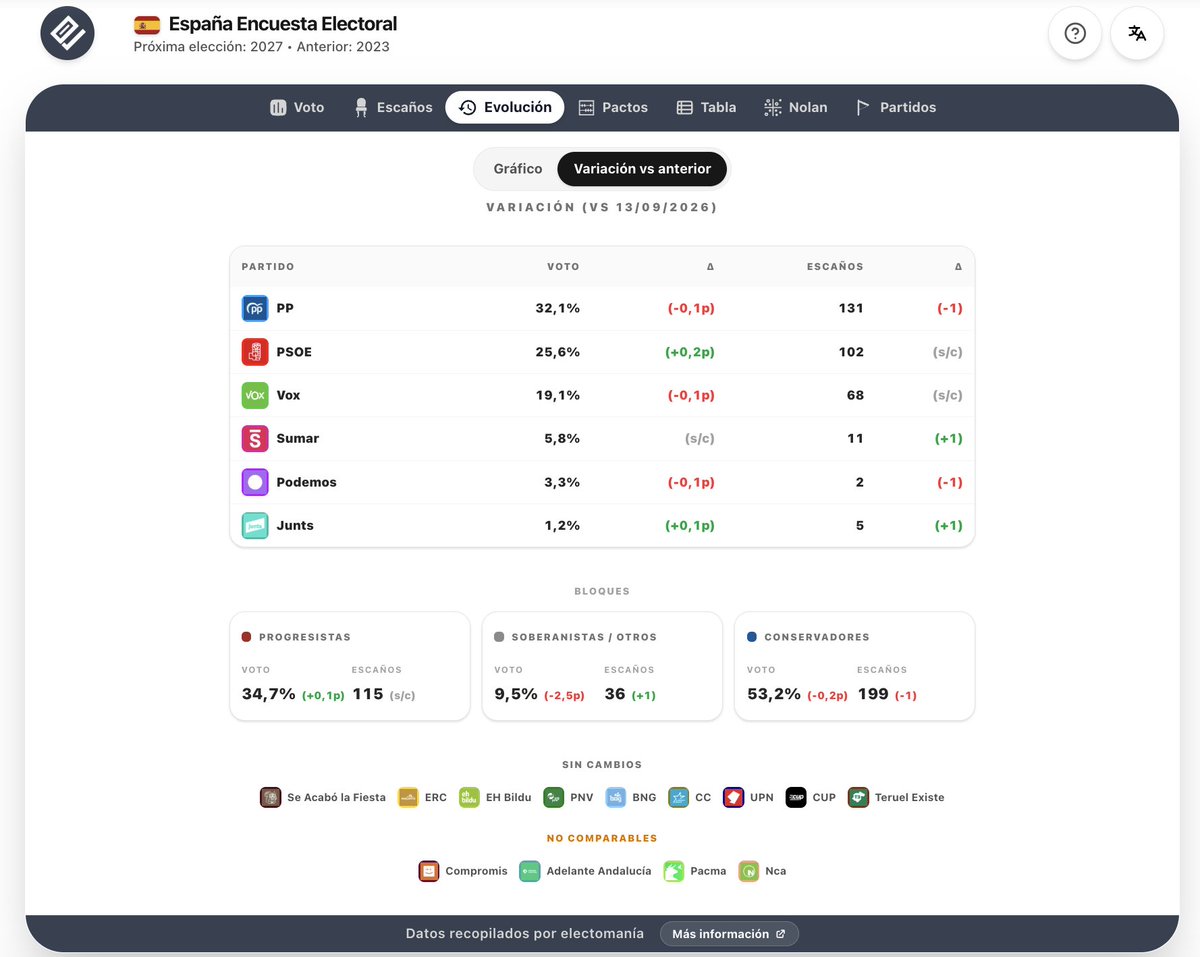Open the Pactos tab
Viewport: 1200px width, 957px height.
point(613,107)
